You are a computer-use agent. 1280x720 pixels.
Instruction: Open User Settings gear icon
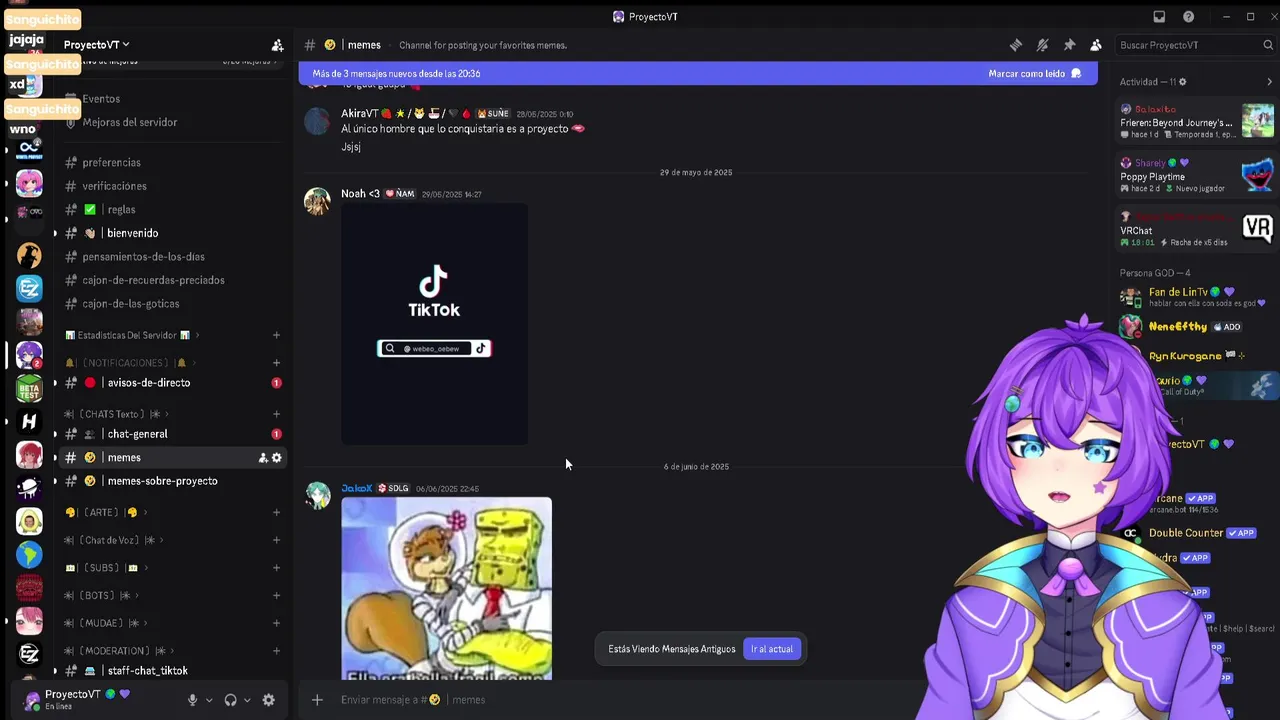[x=268, y=700]
